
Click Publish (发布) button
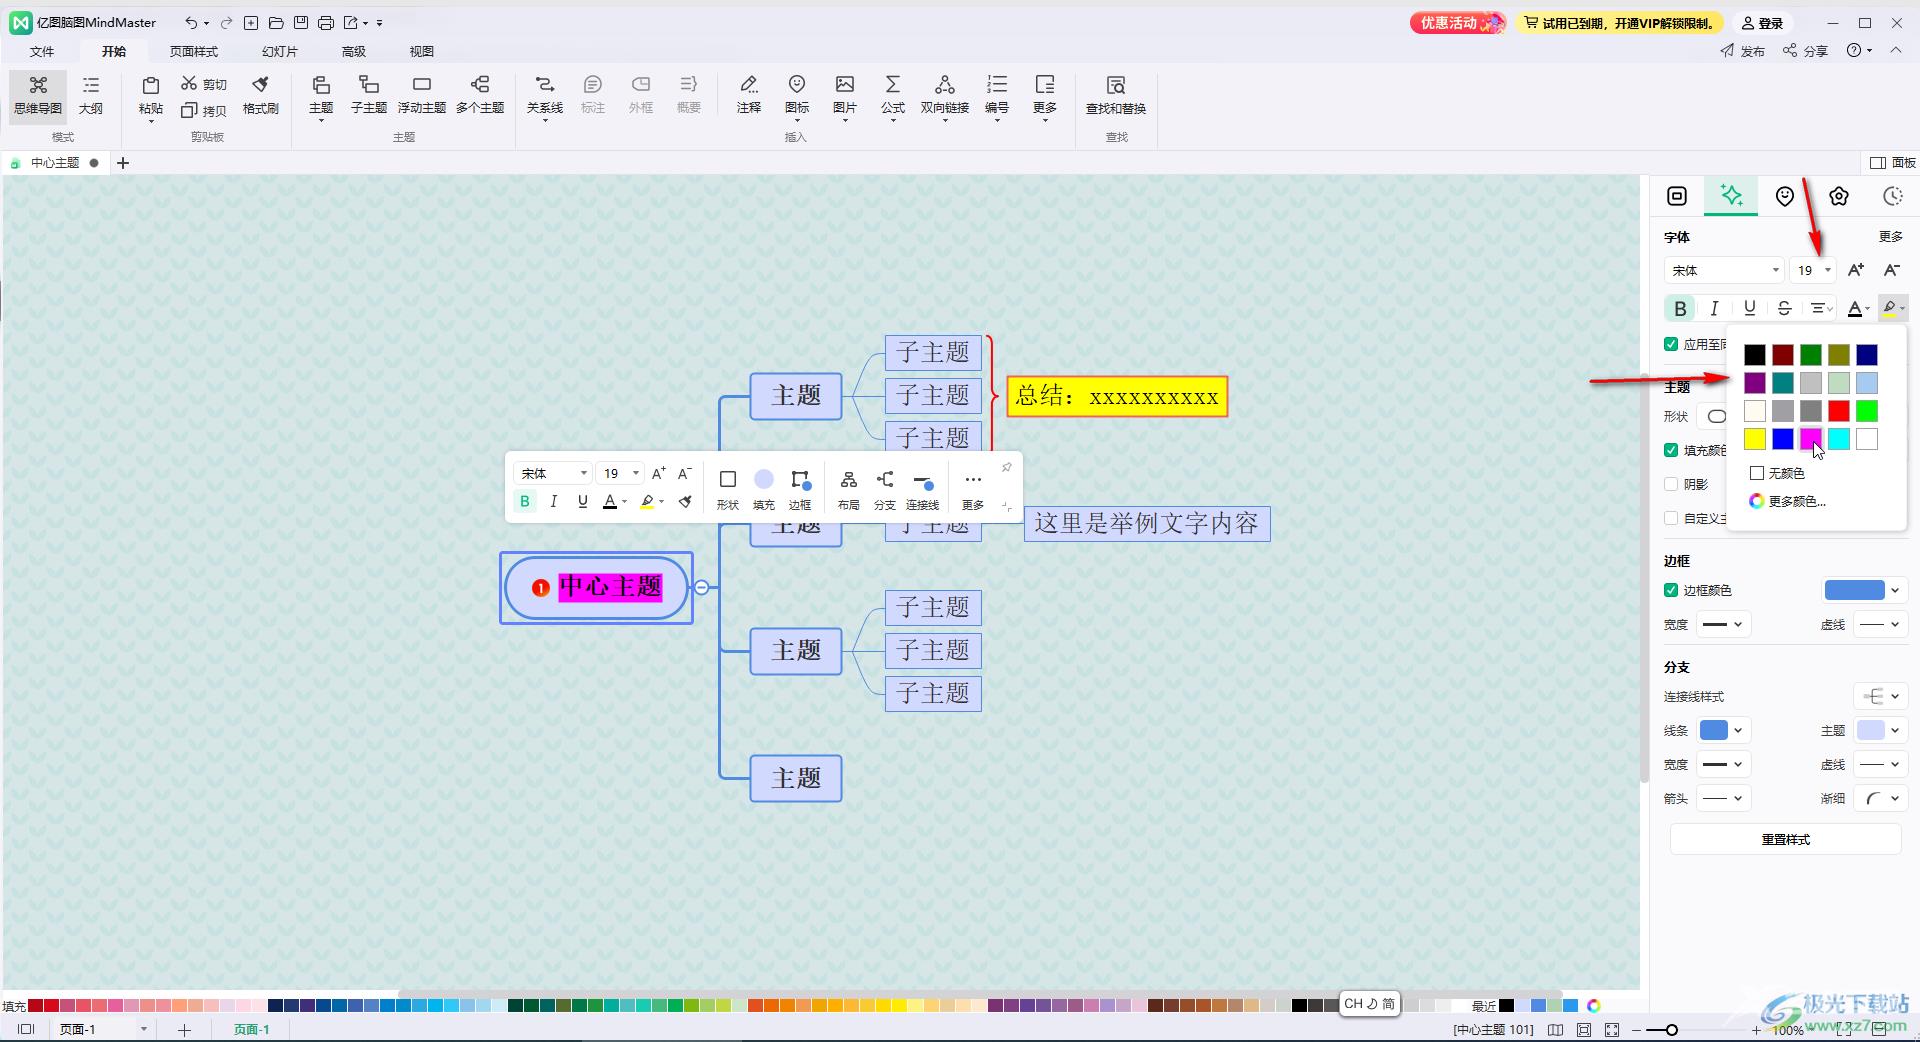1742,51
